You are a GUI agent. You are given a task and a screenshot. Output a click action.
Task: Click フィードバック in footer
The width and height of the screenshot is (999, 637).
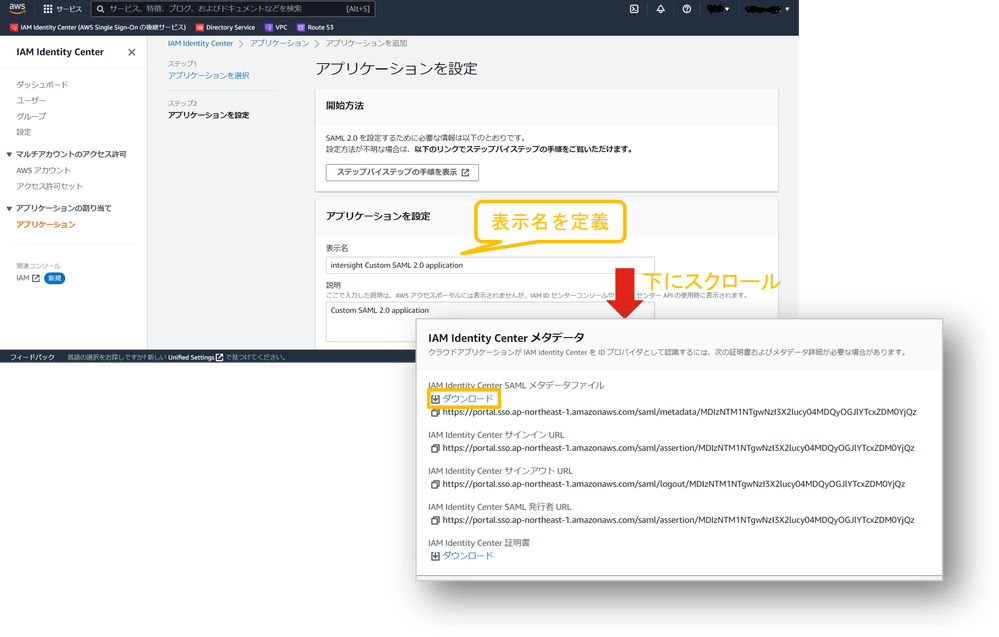tap(32, 357)
